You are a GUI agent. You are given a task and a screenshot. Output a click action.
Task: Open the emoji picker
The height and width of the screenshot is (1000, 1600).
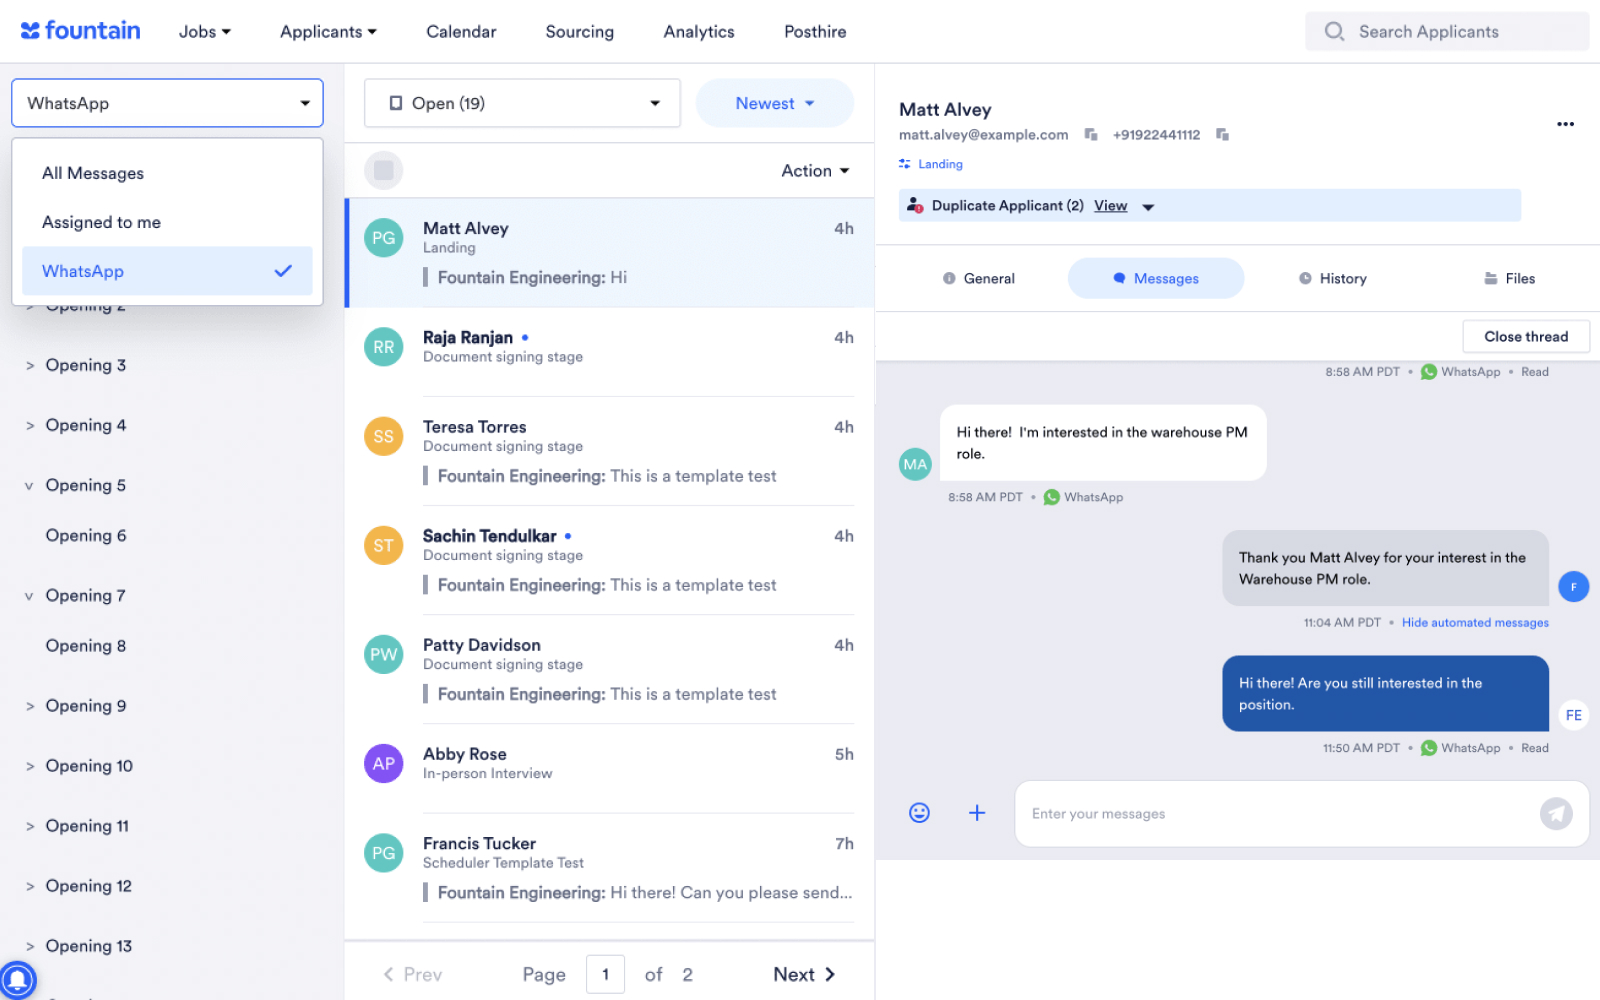(x=919, y=813)
